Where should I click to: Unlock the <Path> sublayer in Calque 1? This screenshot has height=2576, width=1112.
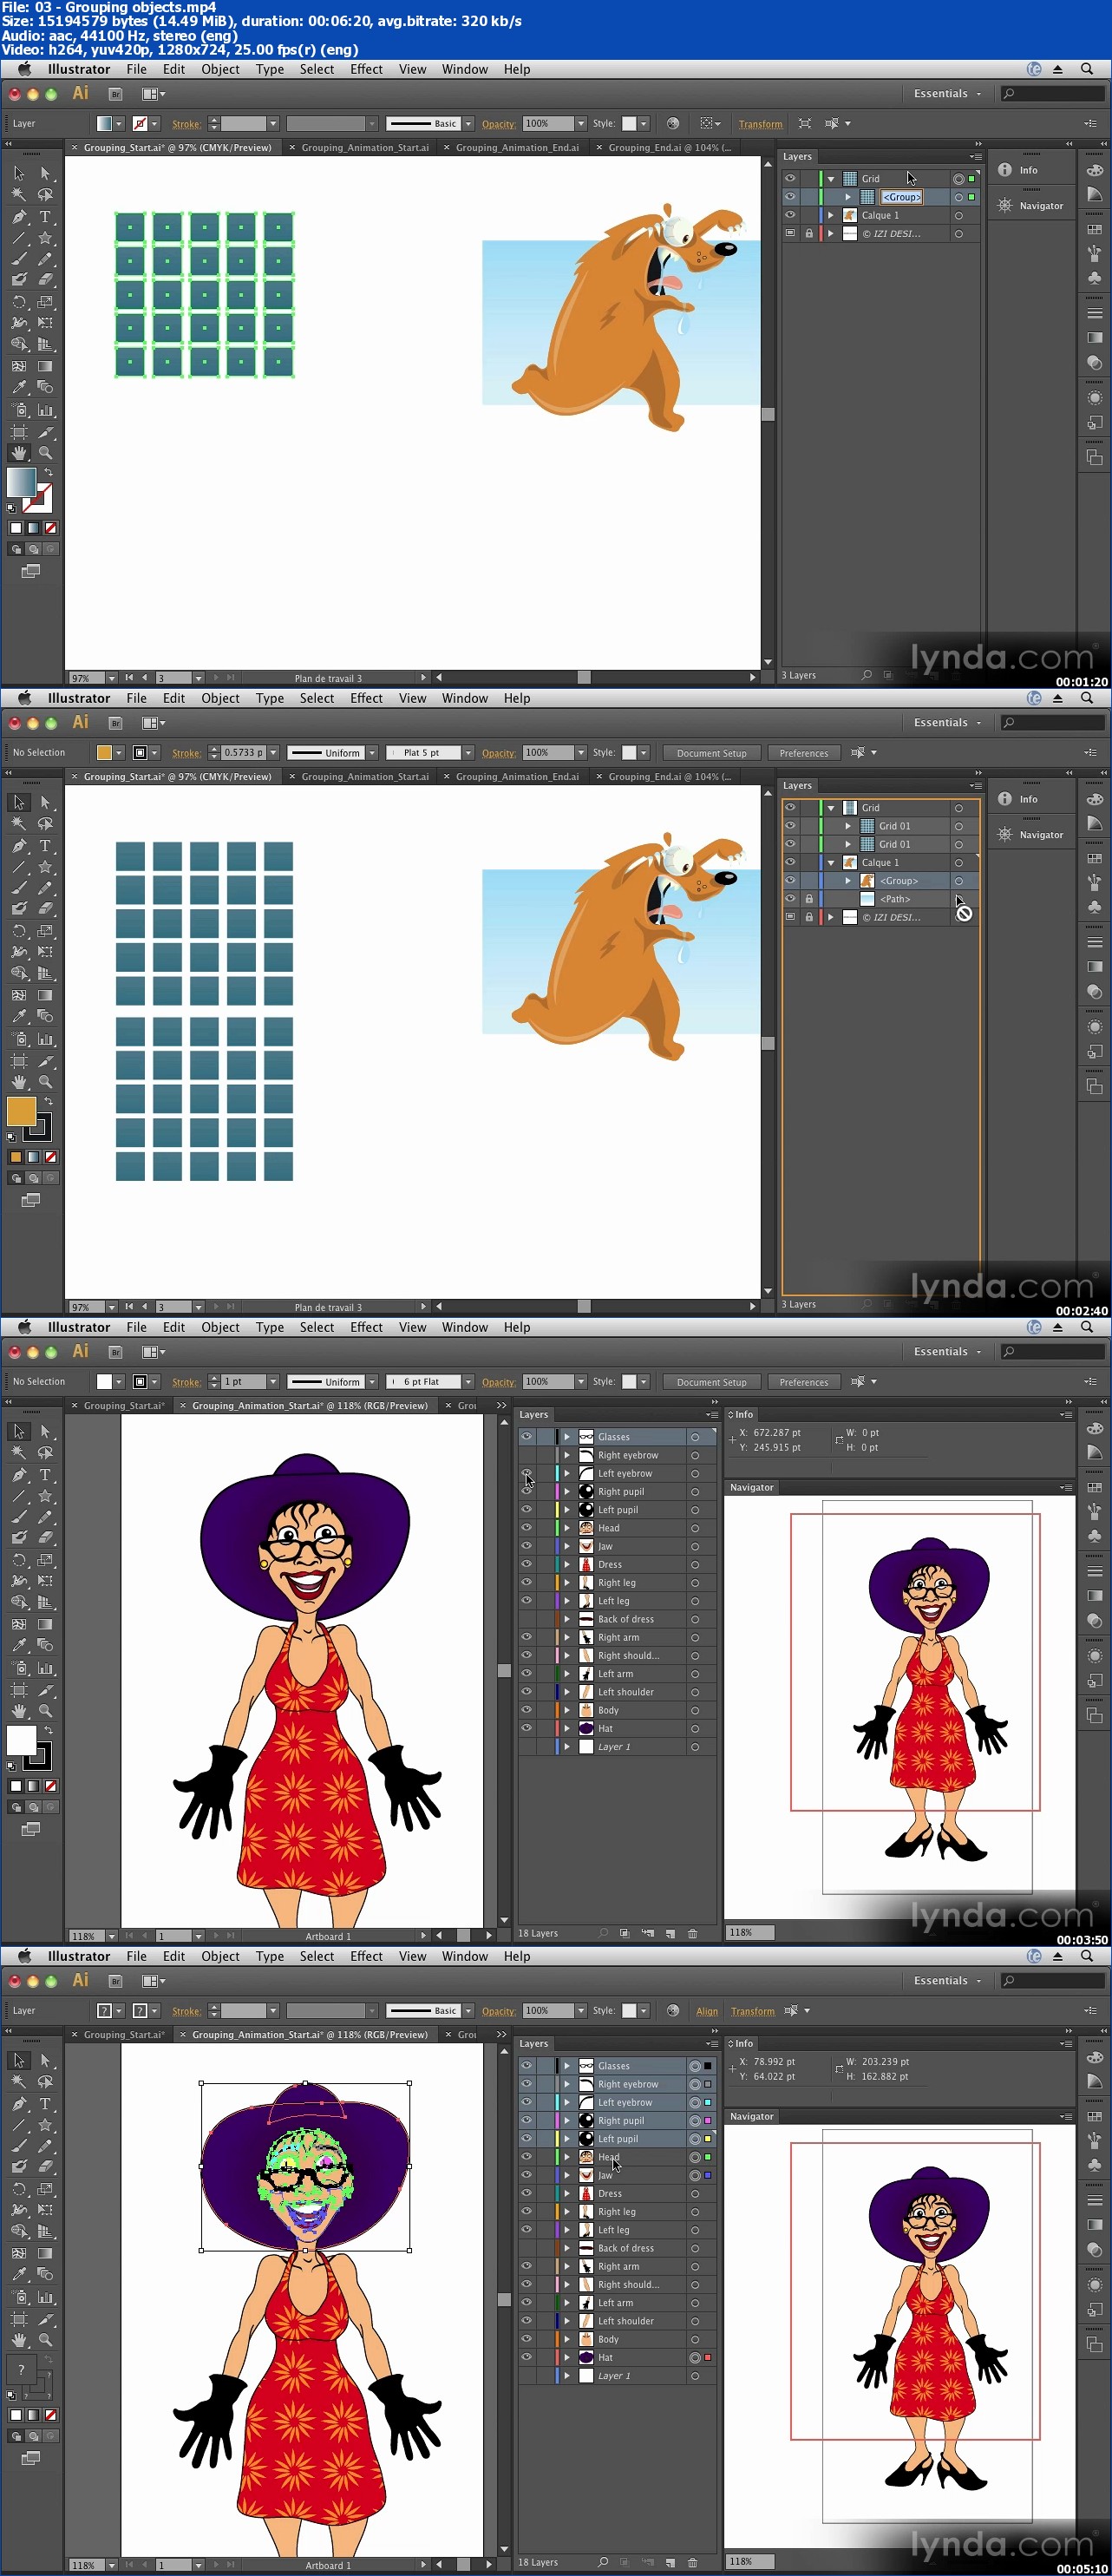point(809,899)
